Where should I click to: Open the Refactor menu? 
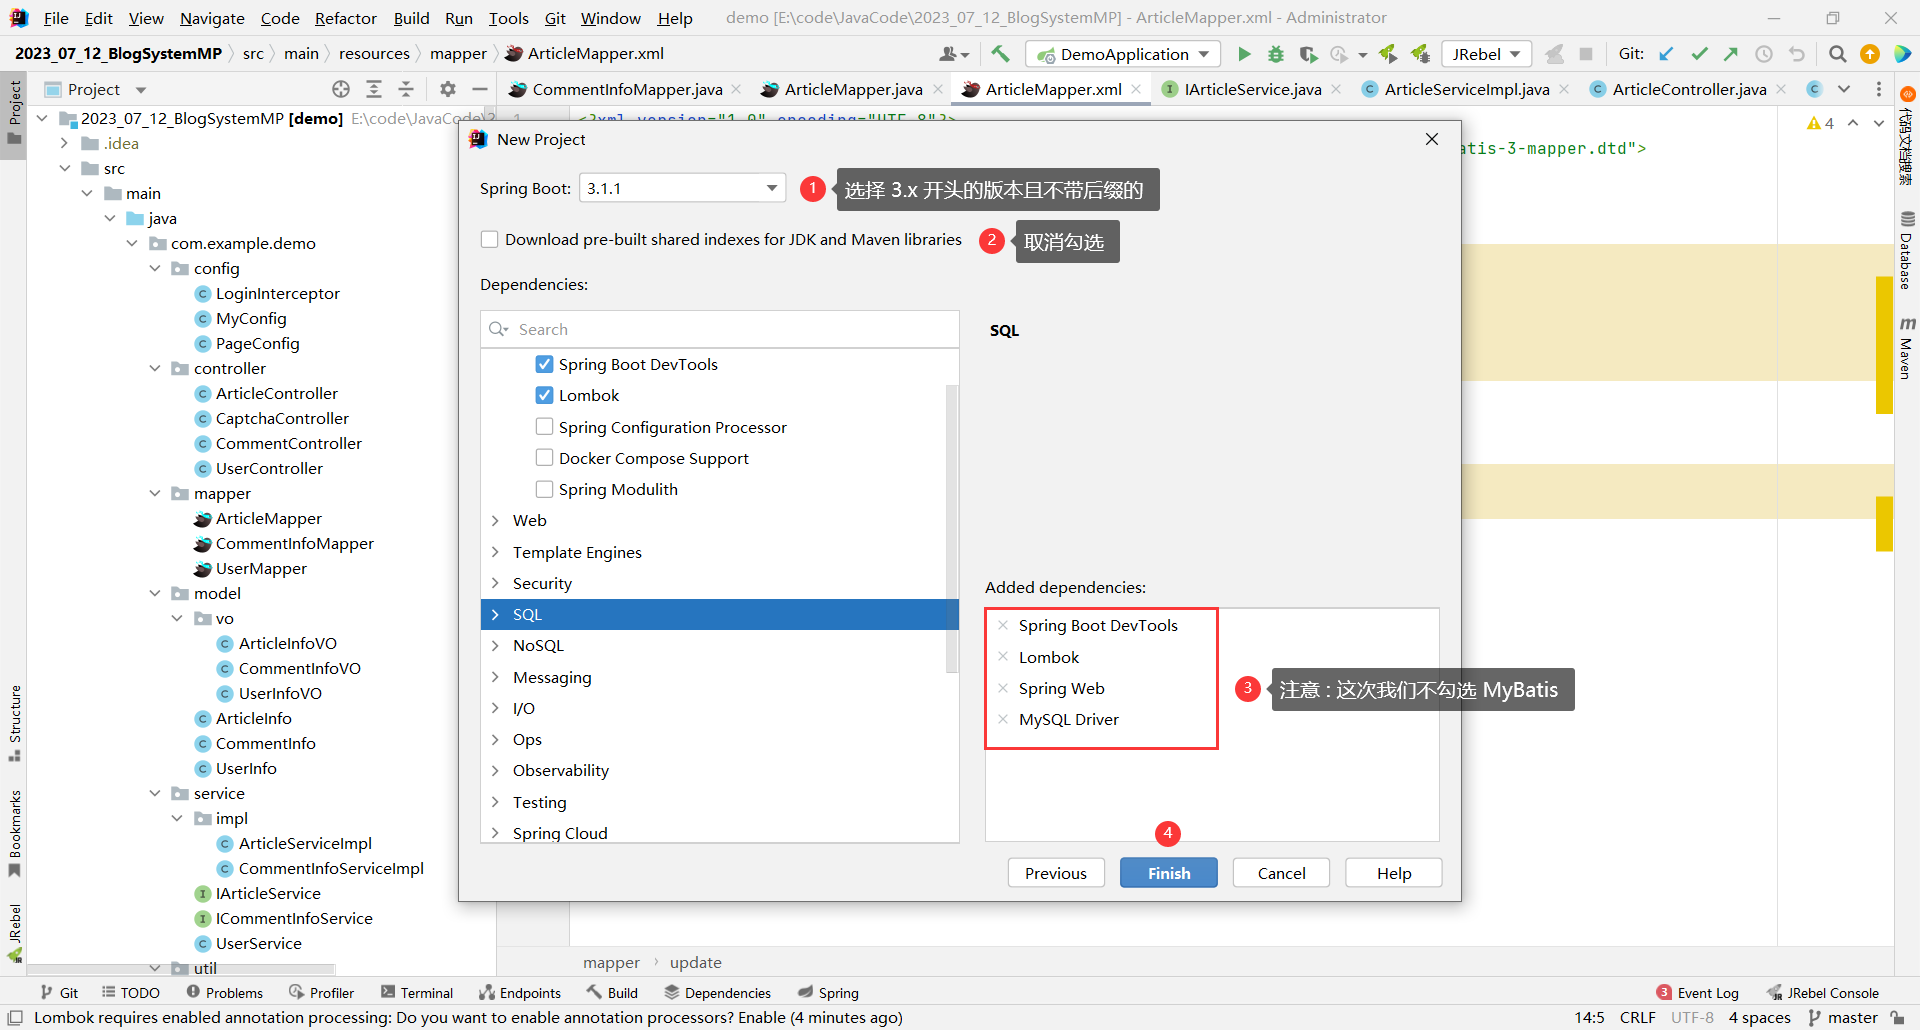pos(345,18)
